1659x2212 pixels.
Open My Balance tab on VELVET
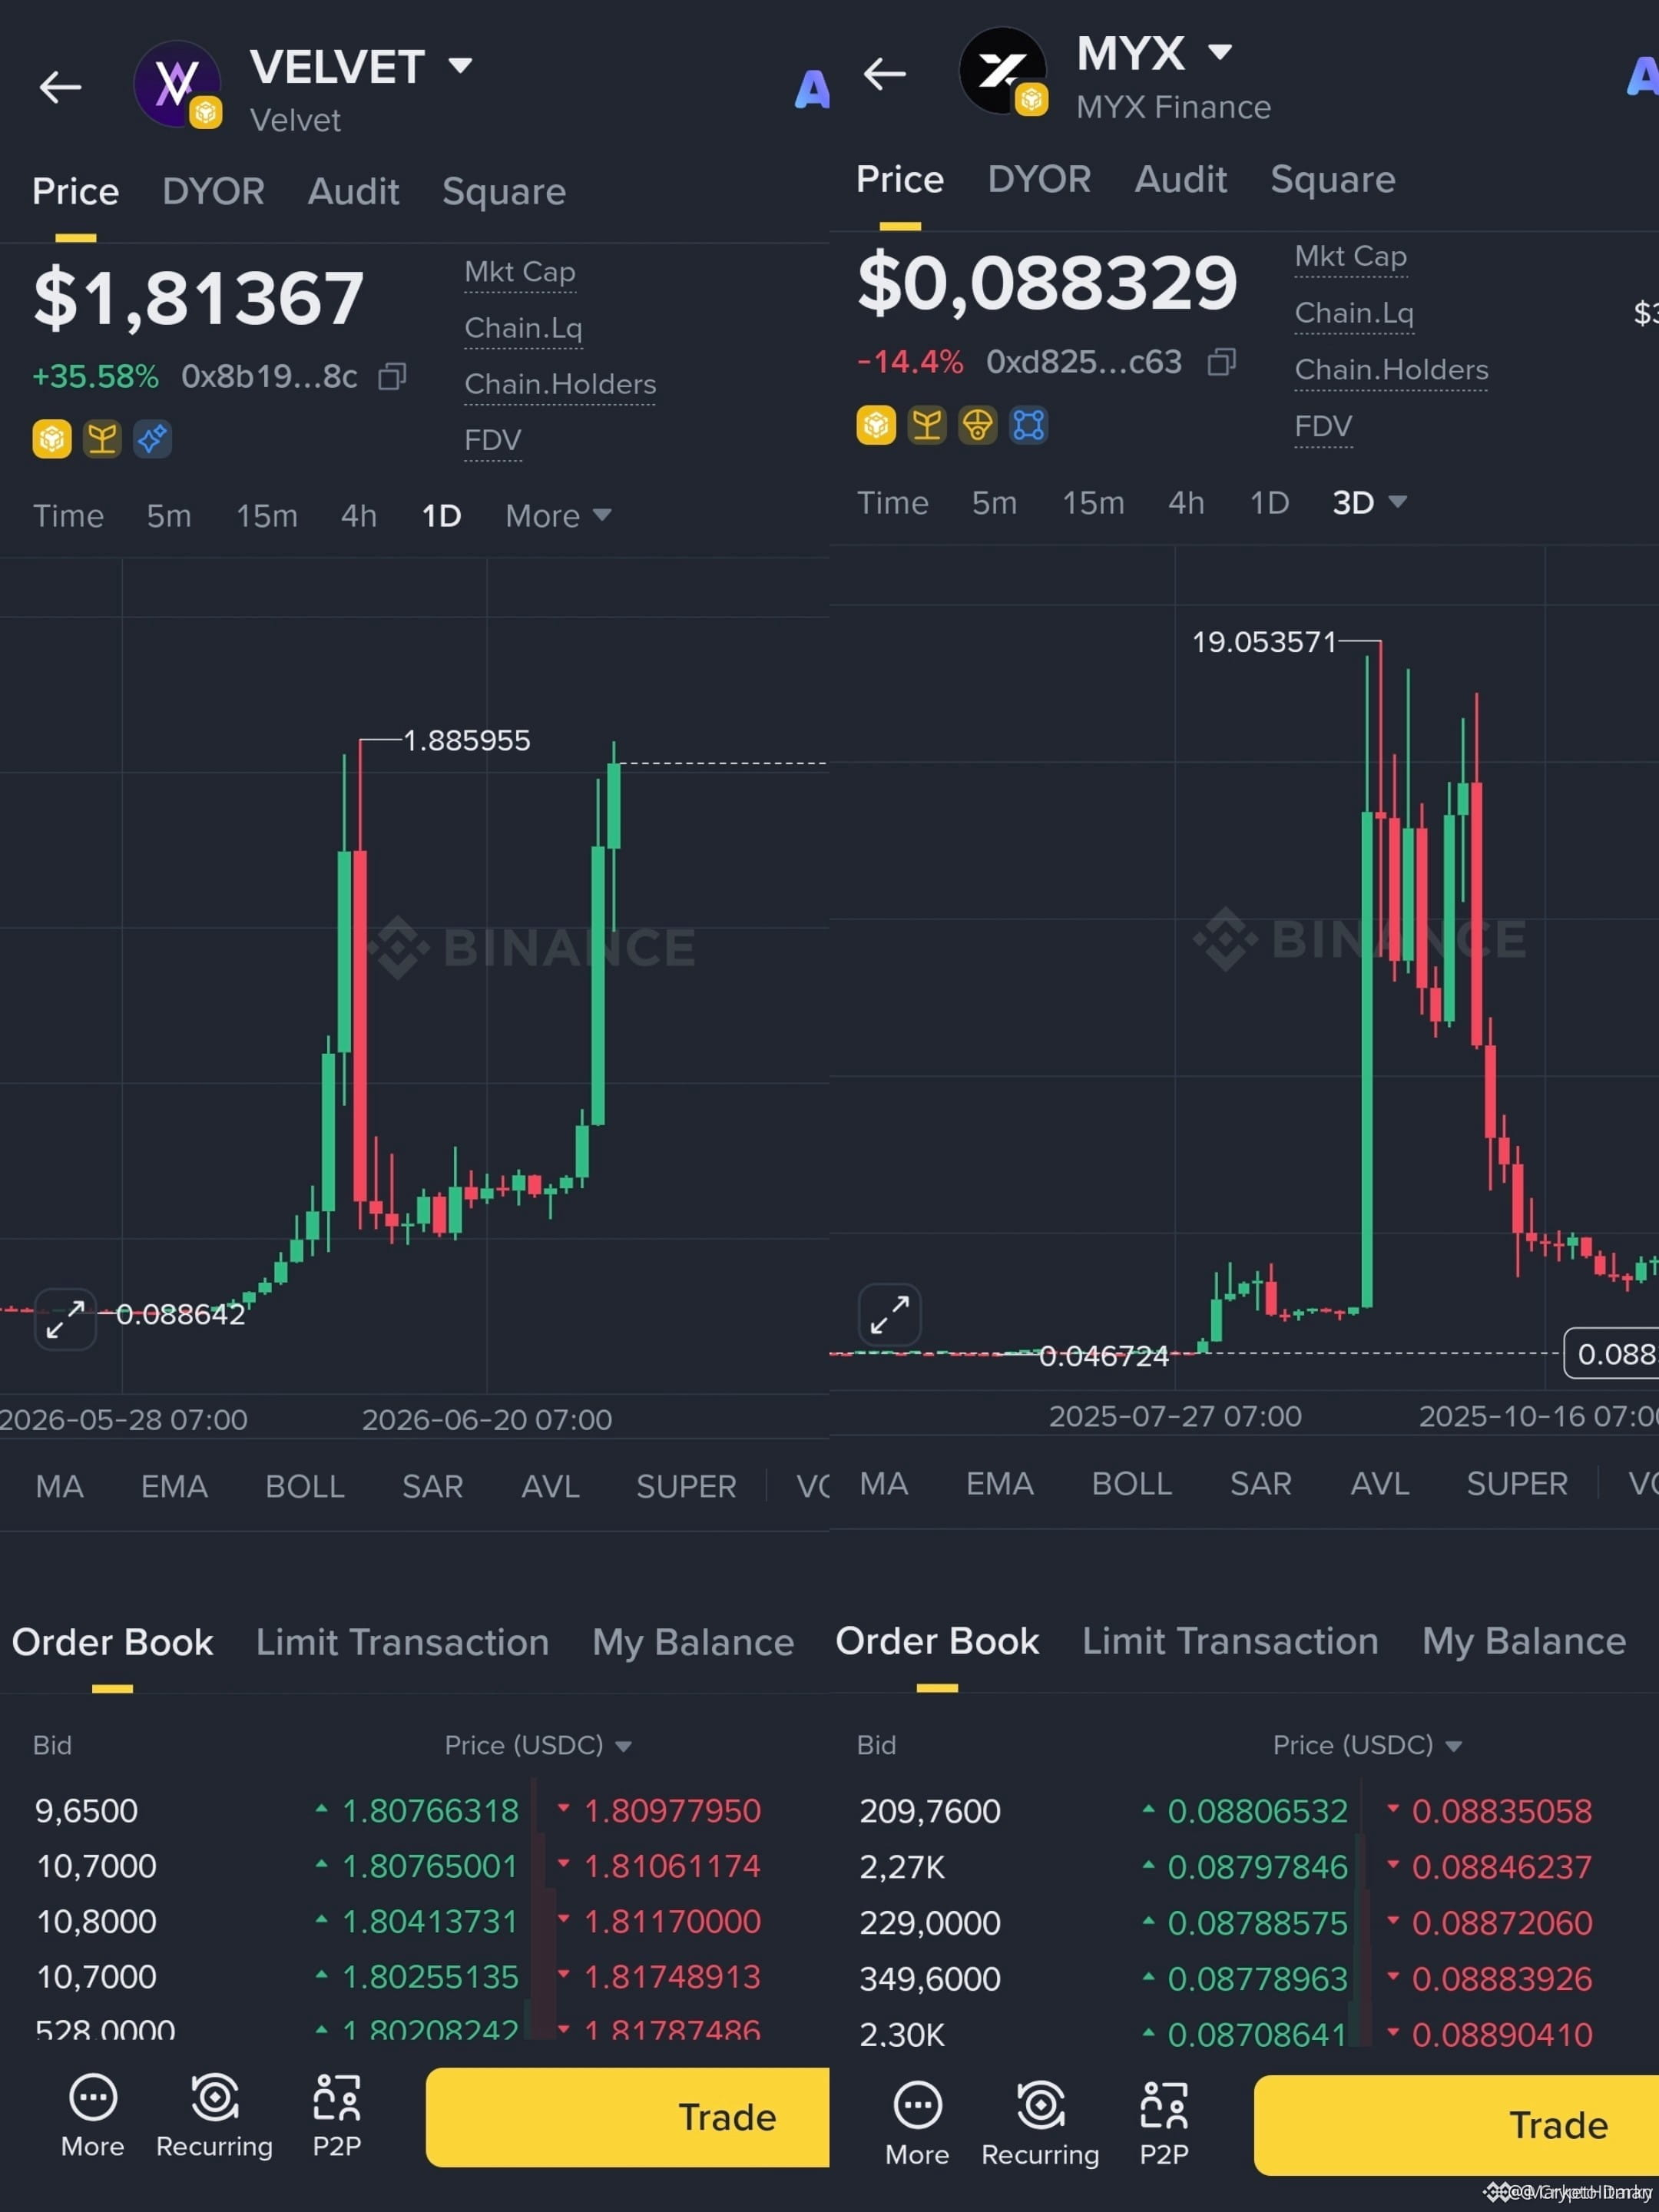pos(693,1642)
